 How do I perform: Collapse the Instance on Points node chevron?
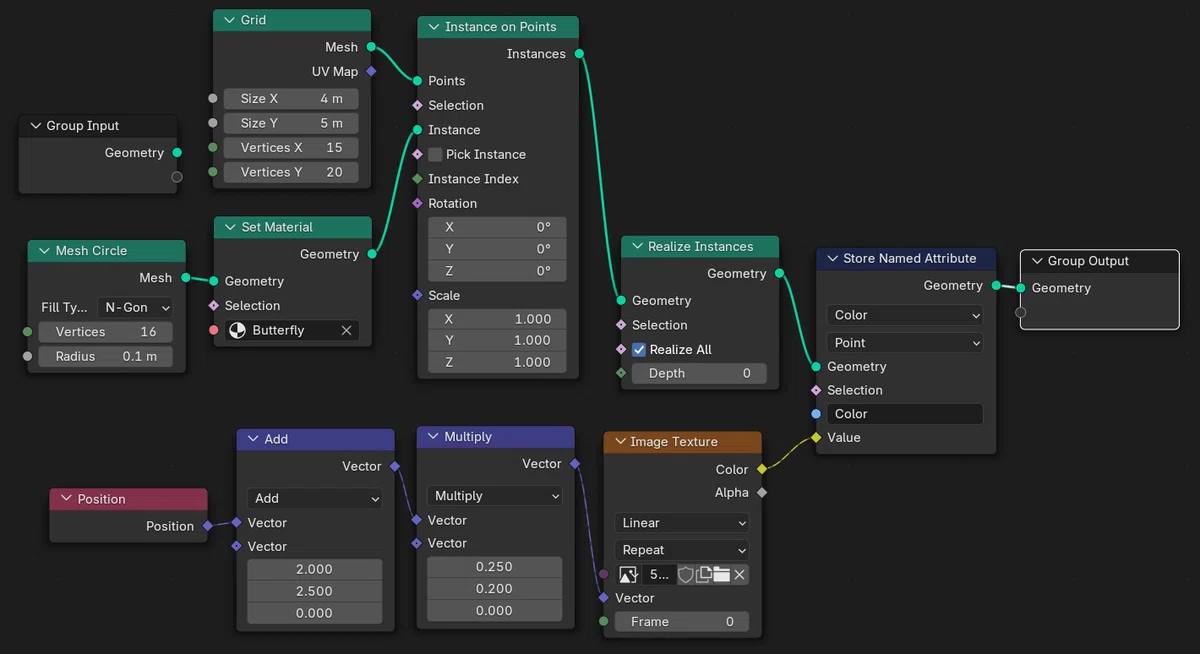433,27
